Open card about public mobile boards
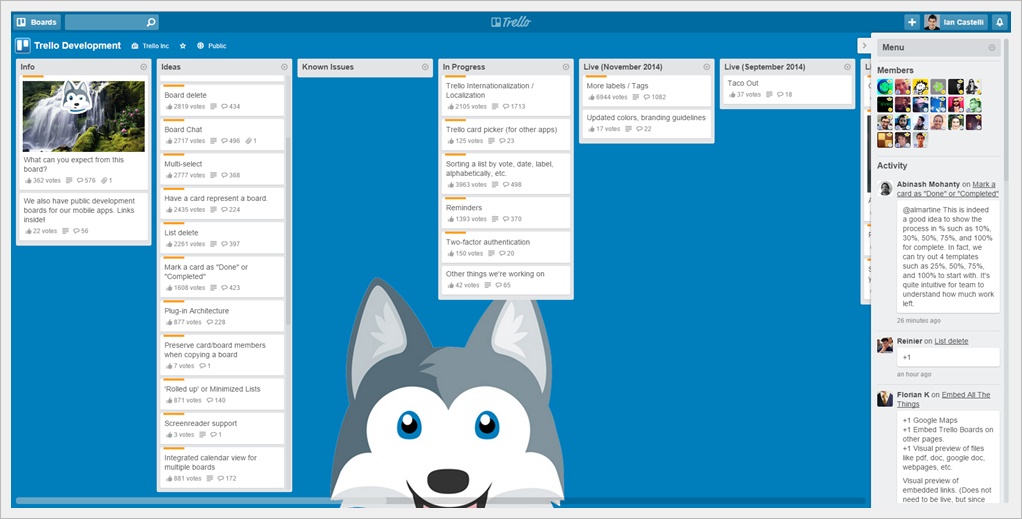 pyautogui.click(x=83, y=215)
